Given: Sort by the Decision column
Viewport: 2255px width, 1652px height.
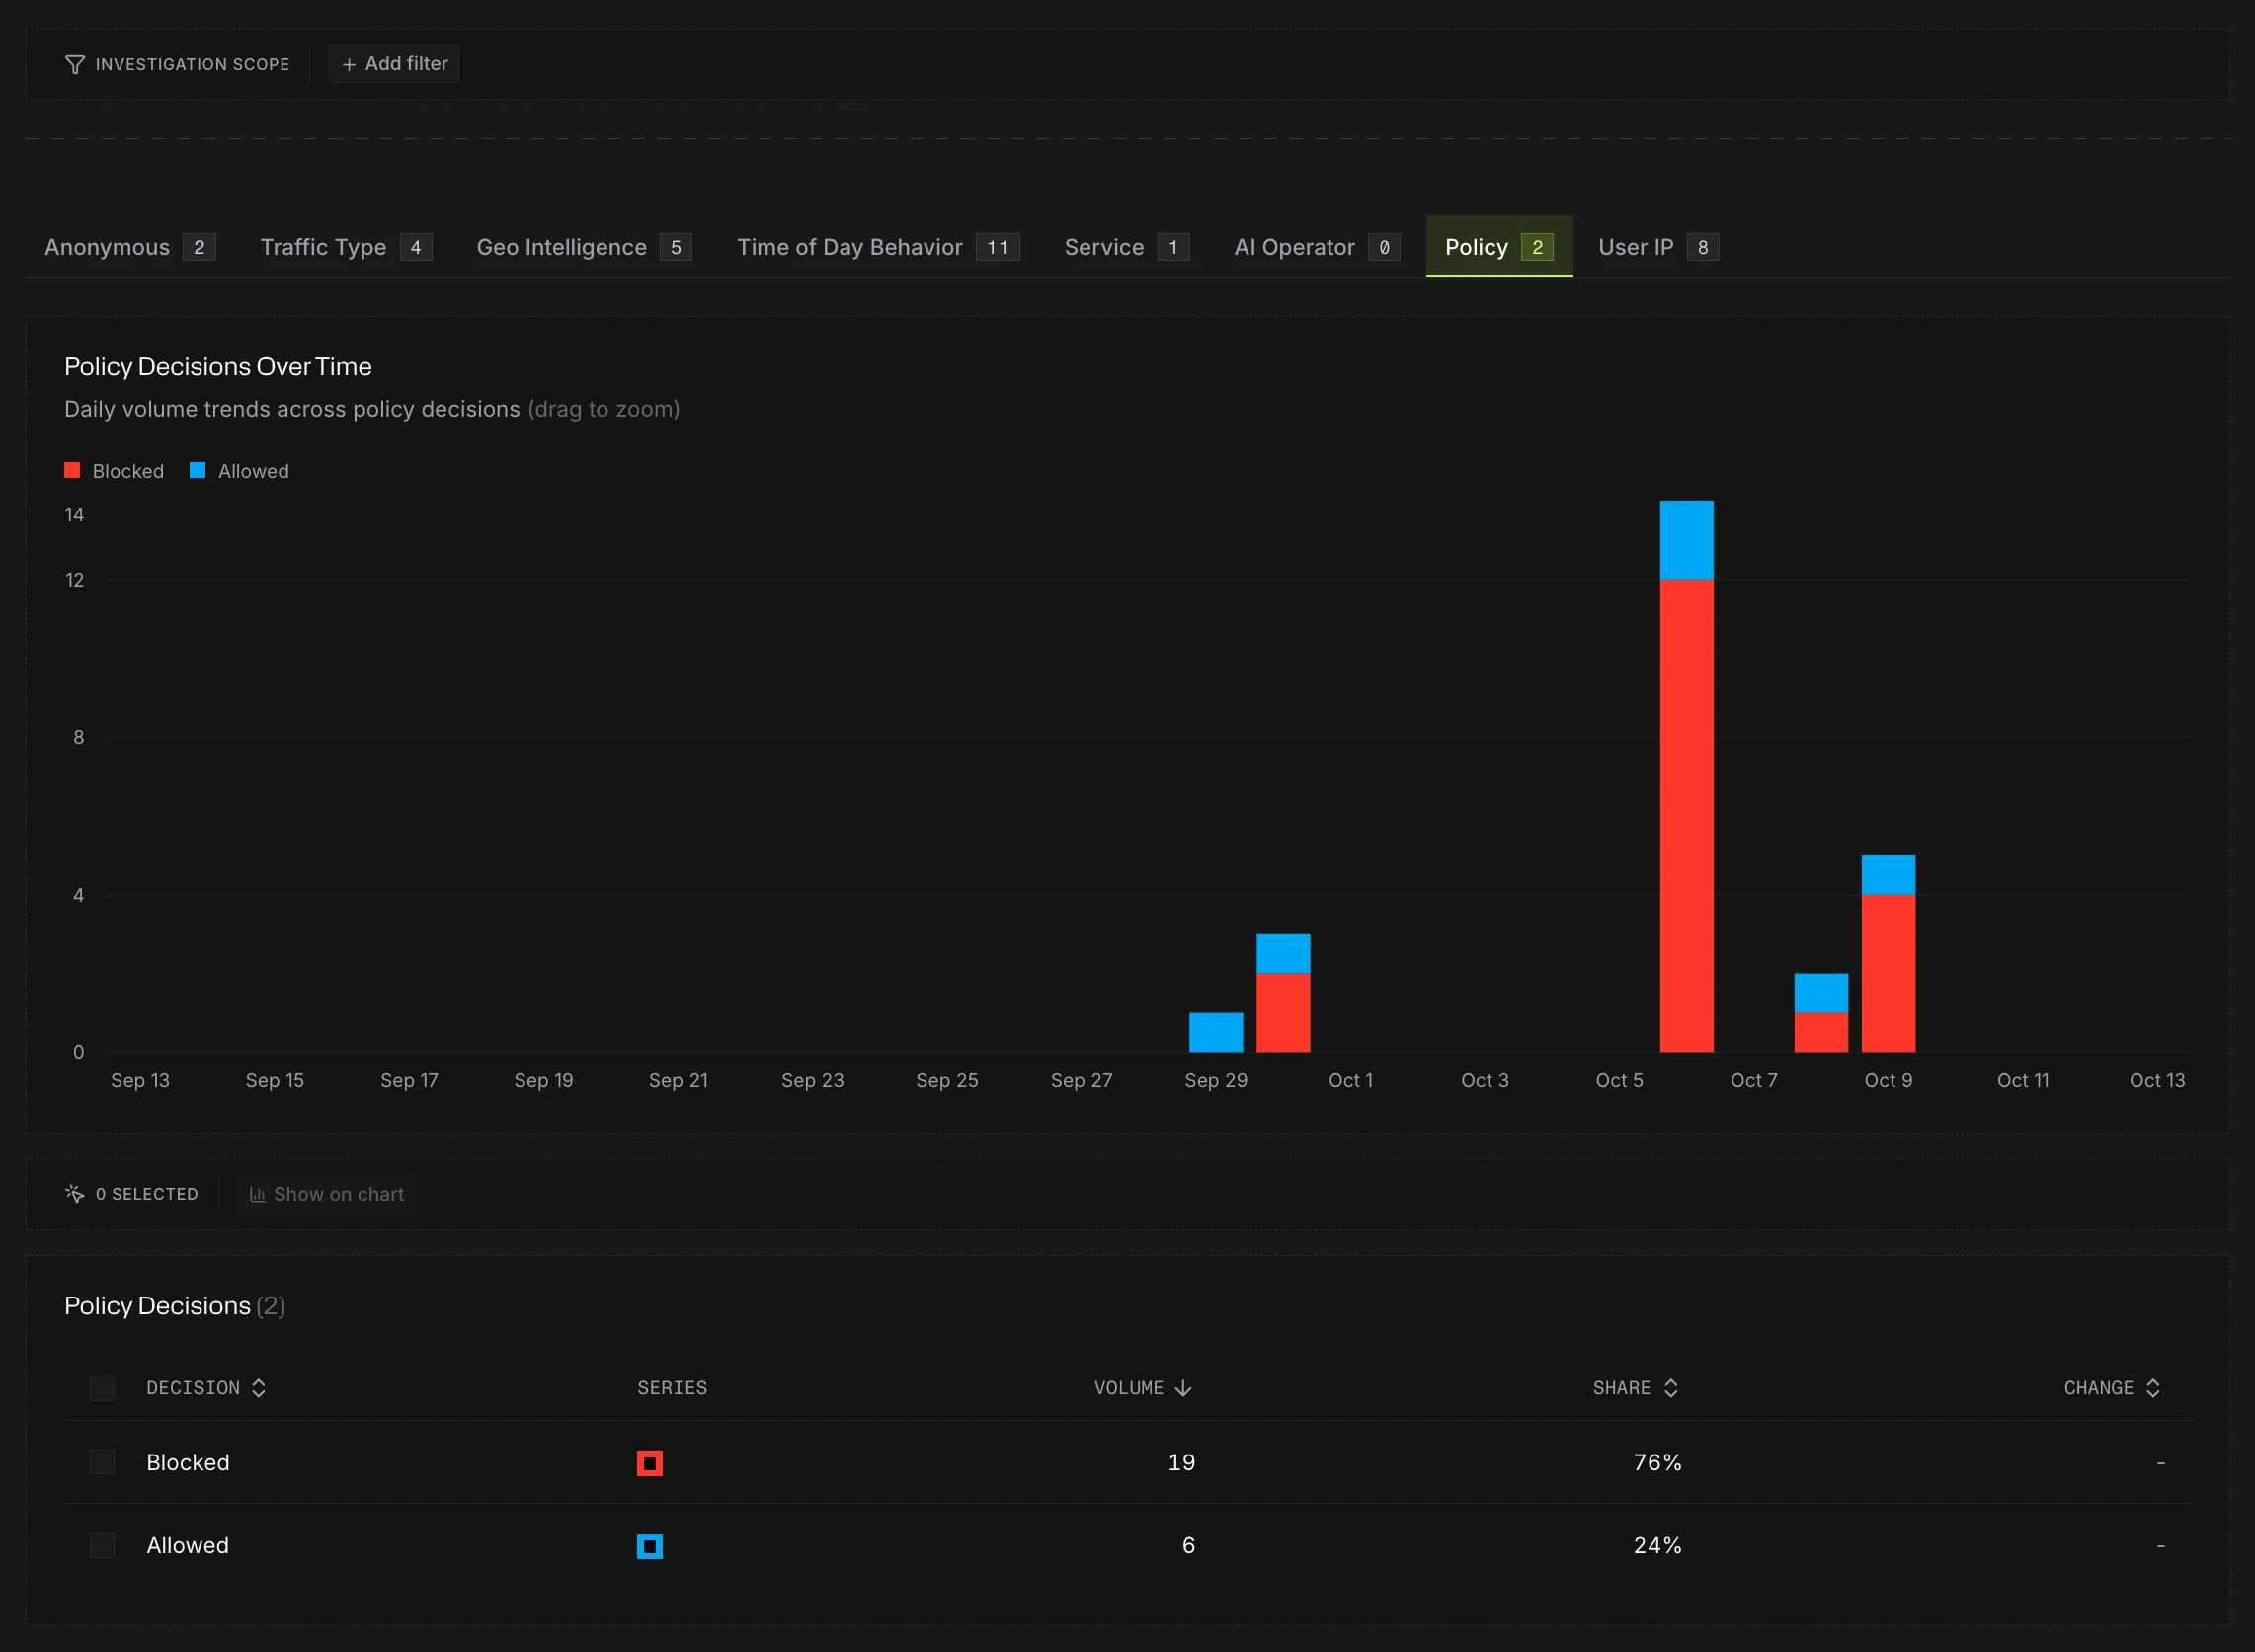Looking at the screenshot, I should click(x=206, y=1388).
